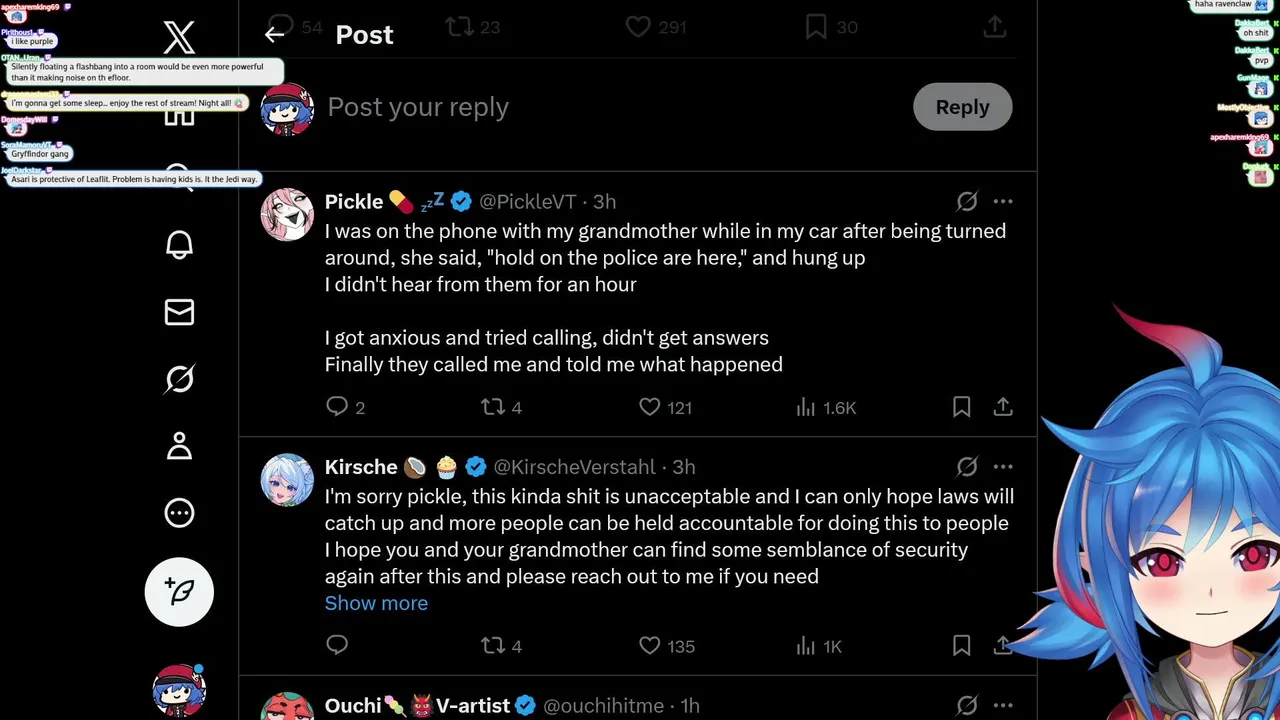Bookmark Pickle's reply
The width and height of the screenshot is (1280, 720).
click(x=961, y=407)
